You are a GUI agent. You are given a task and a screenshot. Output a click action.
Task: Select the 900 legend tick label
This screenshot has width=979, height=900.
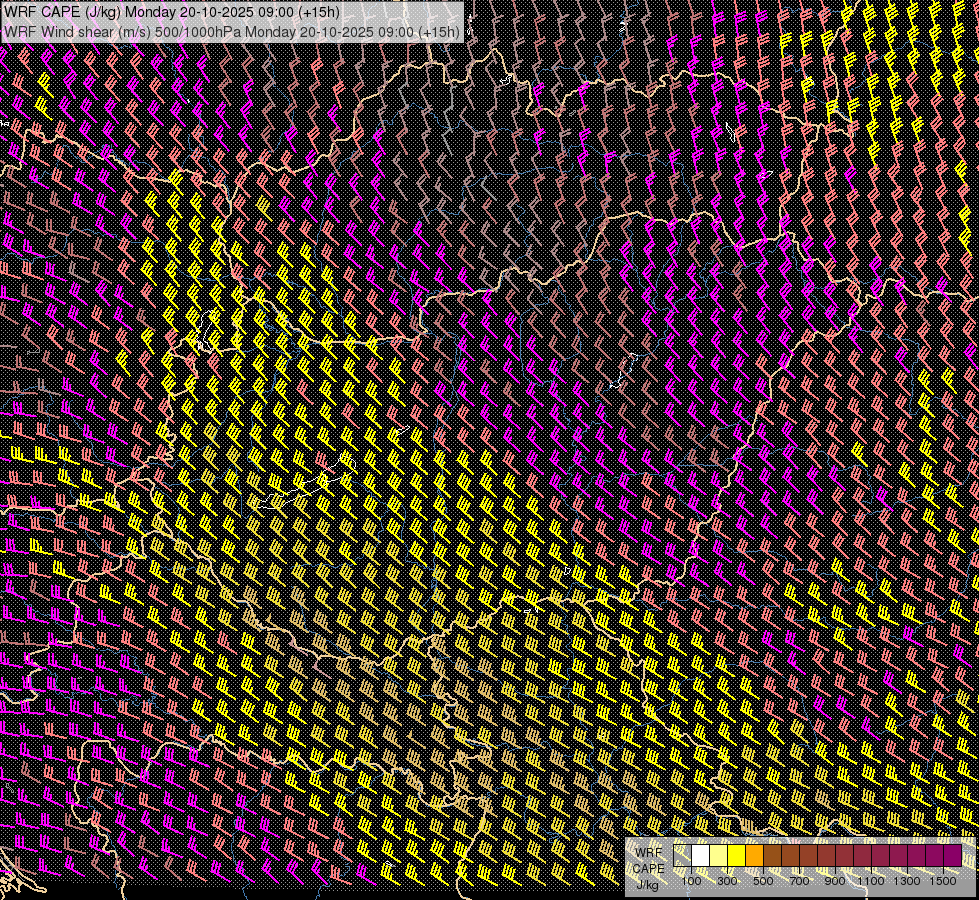click(x=835, y=881)
